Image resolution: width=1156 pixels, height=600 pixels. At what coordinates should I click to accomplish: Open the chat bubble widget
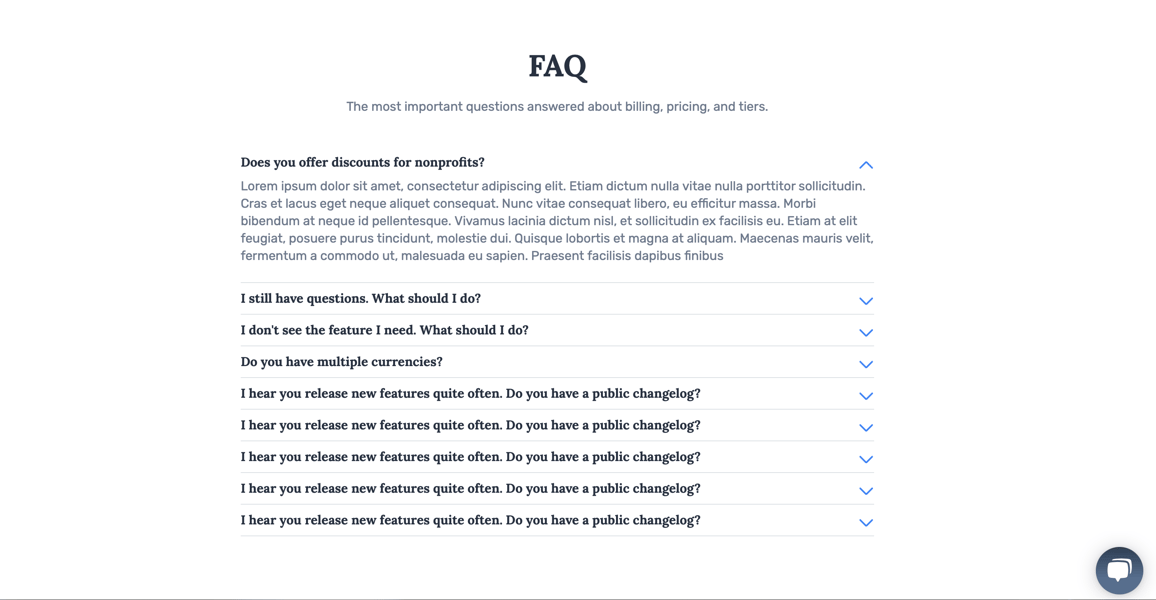(x=1118, y=570)
